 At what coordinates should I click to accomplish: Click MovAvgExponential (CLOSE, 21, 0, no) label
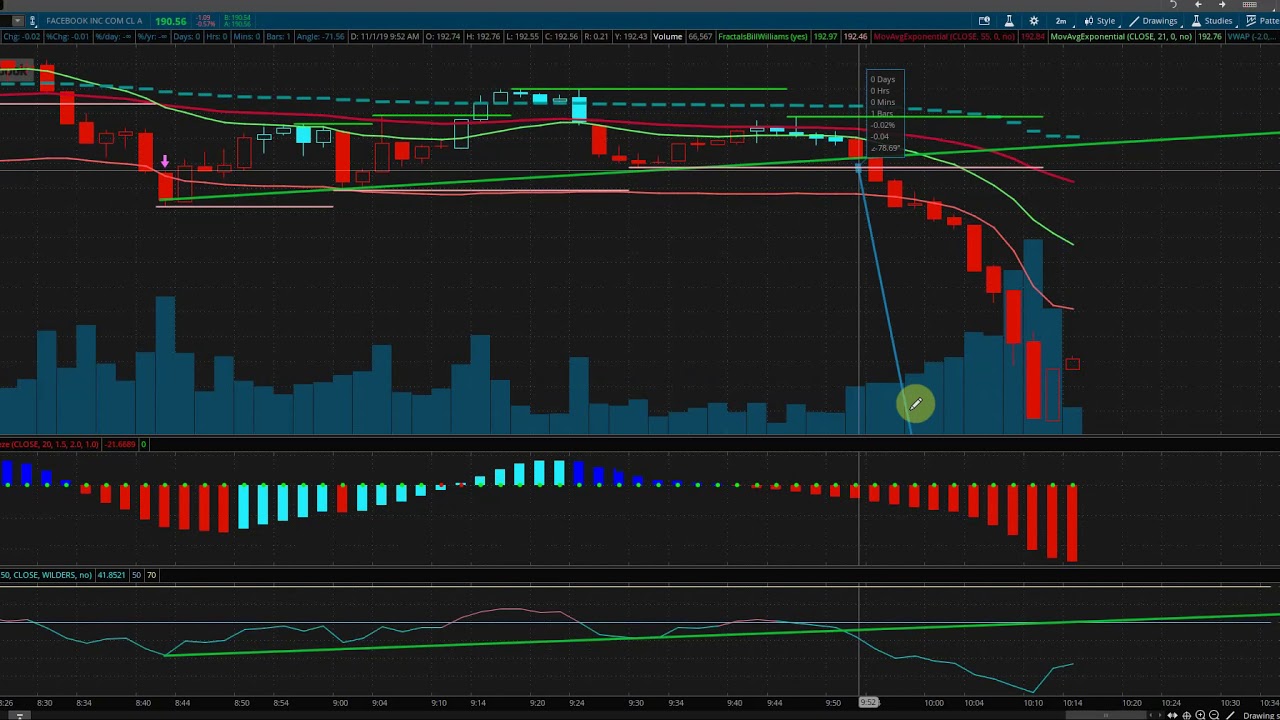click(x=1121, y=37)
